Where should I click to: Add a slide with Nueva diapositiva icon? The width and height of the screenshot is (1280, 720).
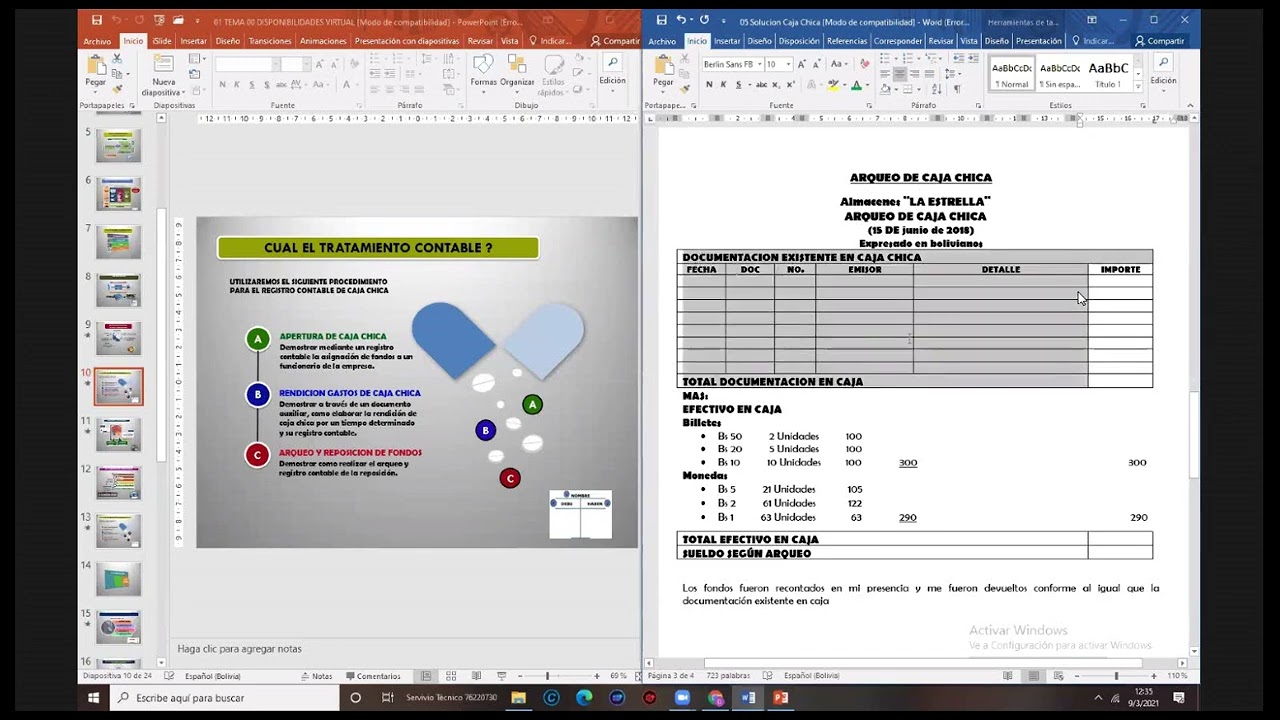point(163,63)
